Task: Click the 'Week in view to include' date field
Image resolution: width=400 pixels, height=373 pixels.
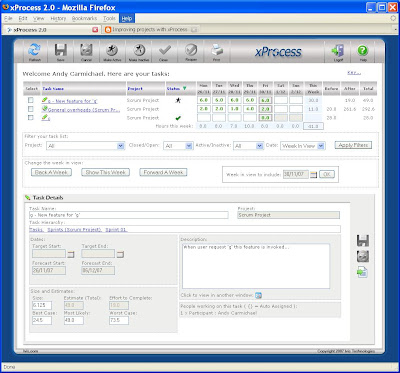Action: click(x=296, y=174)
